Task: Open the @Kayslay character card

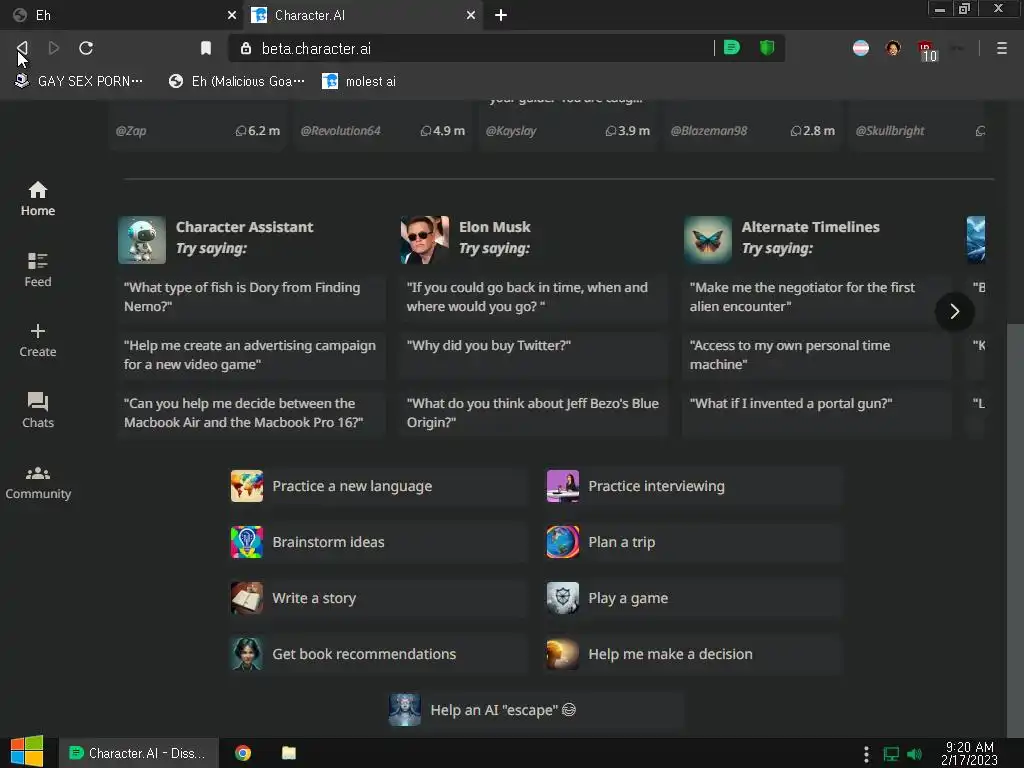Action: 568,125
